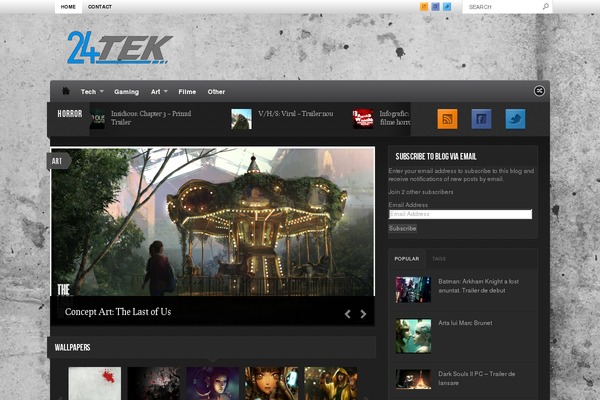Click the Infografic ticker thumbnail

coord(363,119)
